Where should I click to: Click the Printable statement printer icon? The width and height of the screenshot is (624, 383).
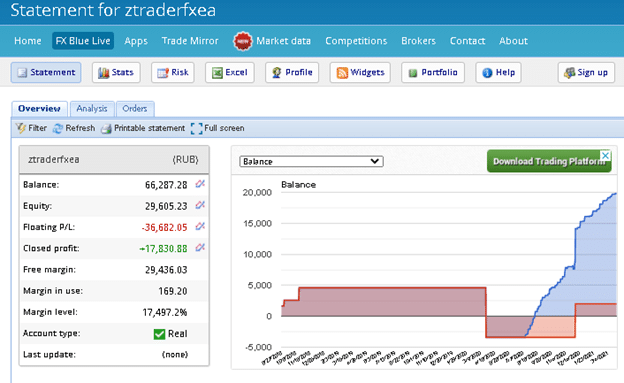tap(106, 129)
